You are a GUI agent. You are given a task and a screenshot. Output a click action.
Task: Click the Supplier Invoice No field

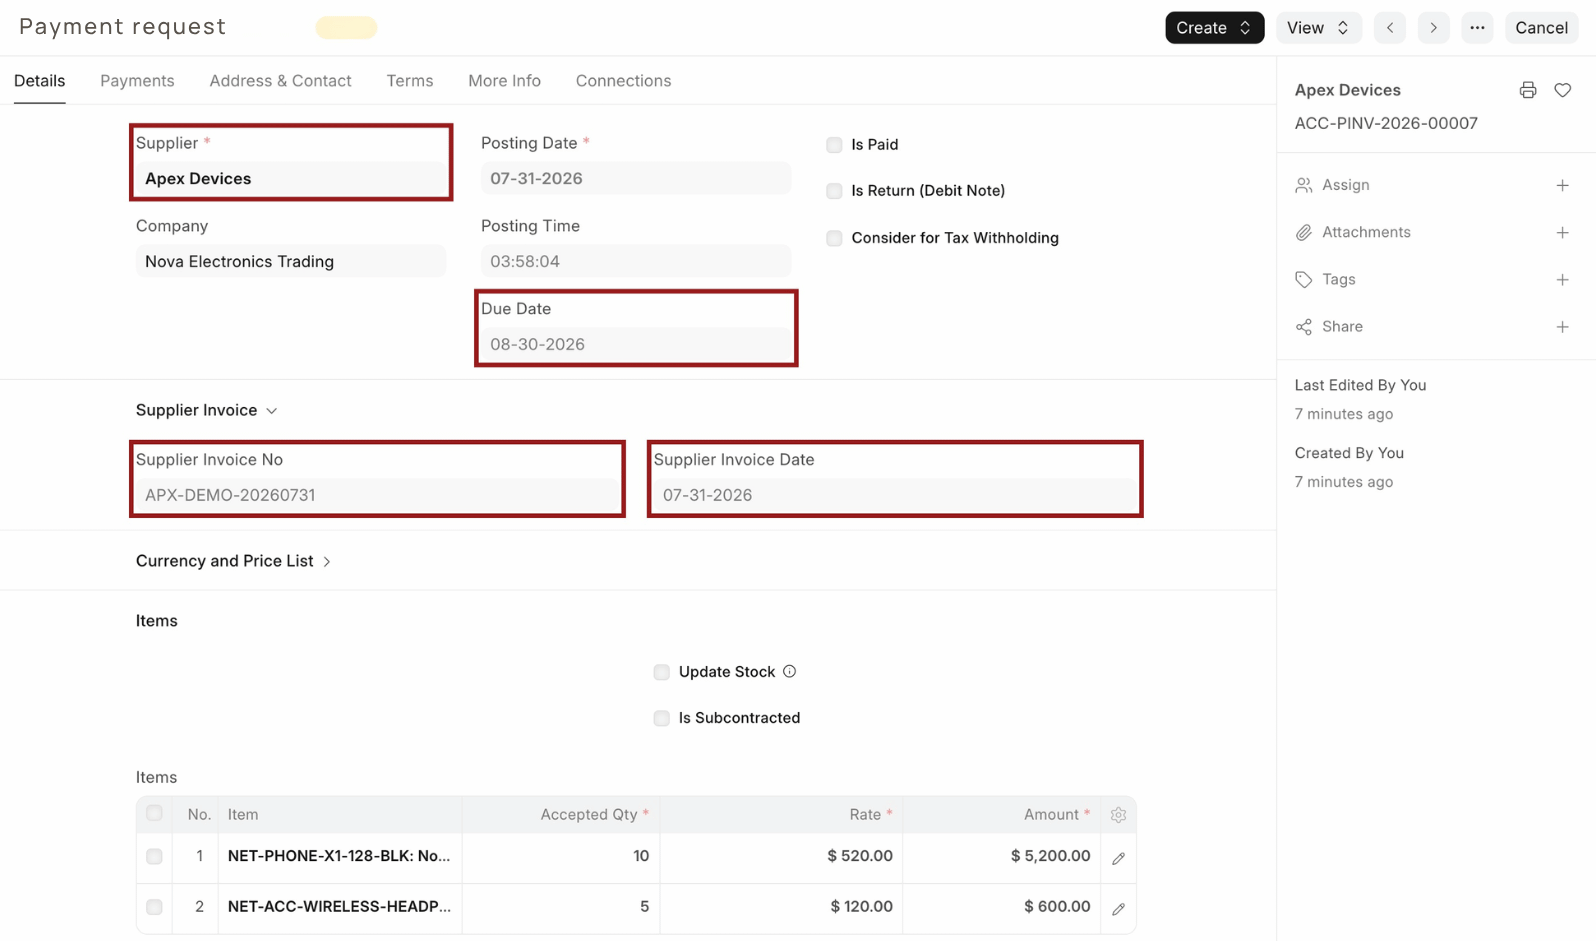point(377,495)
